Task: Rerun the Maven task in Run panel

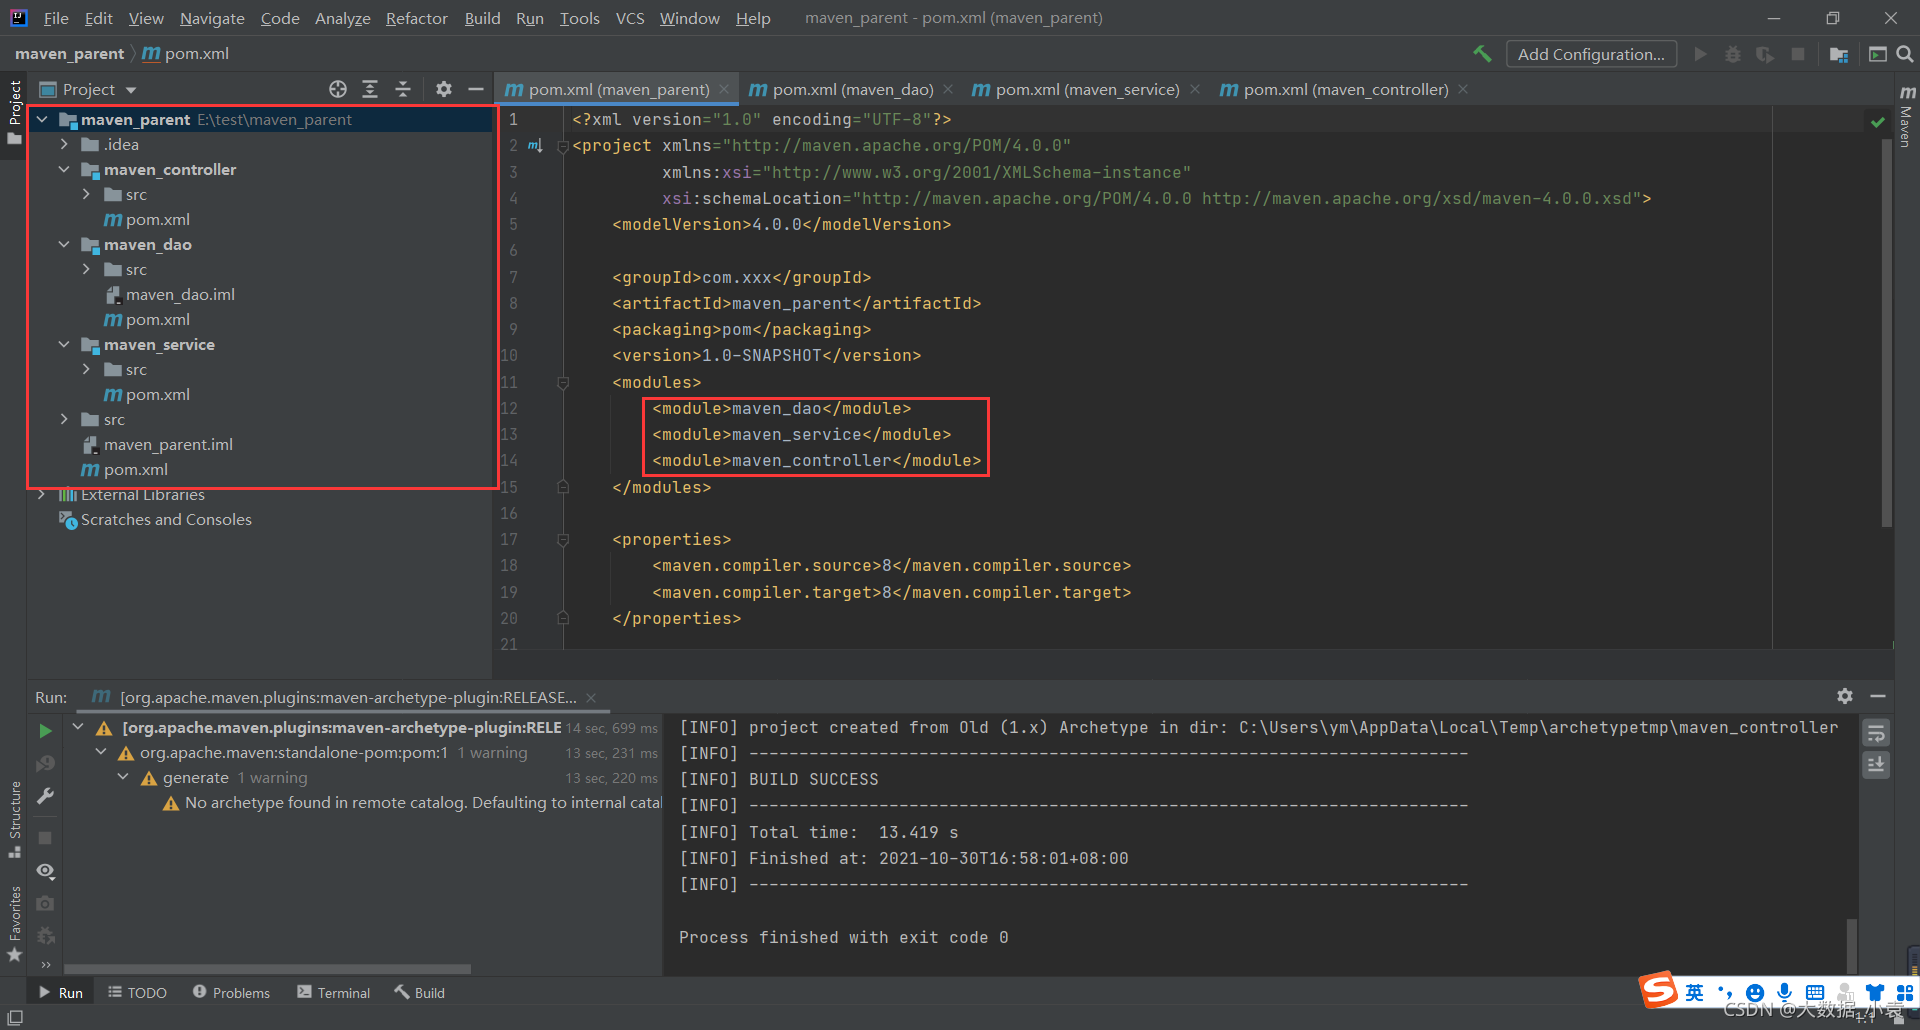Action: 45,731
